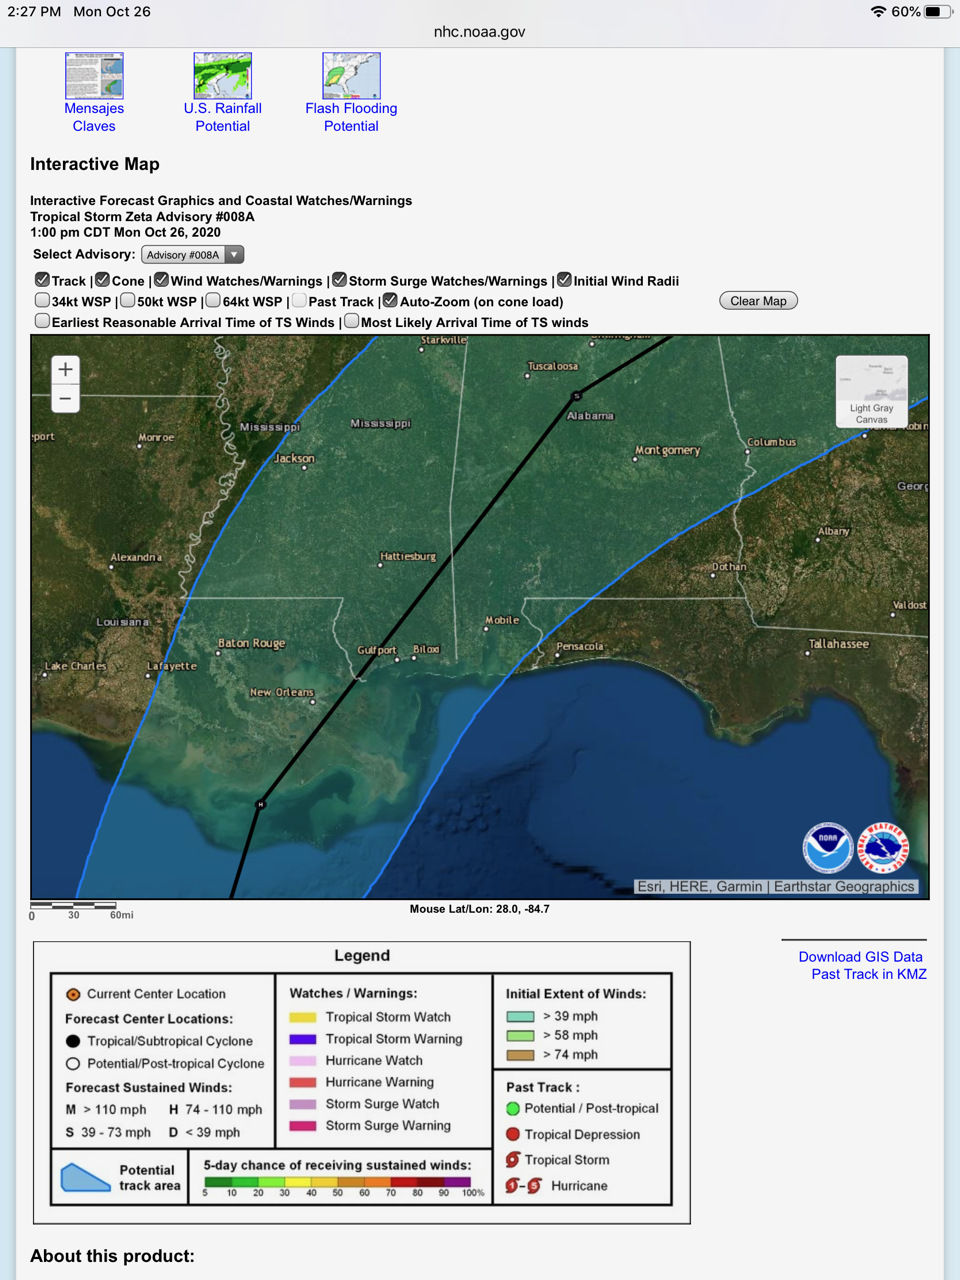Open the Select Advisory dropdown
The image size is (960, 1280).
click(x=193, y=255)
